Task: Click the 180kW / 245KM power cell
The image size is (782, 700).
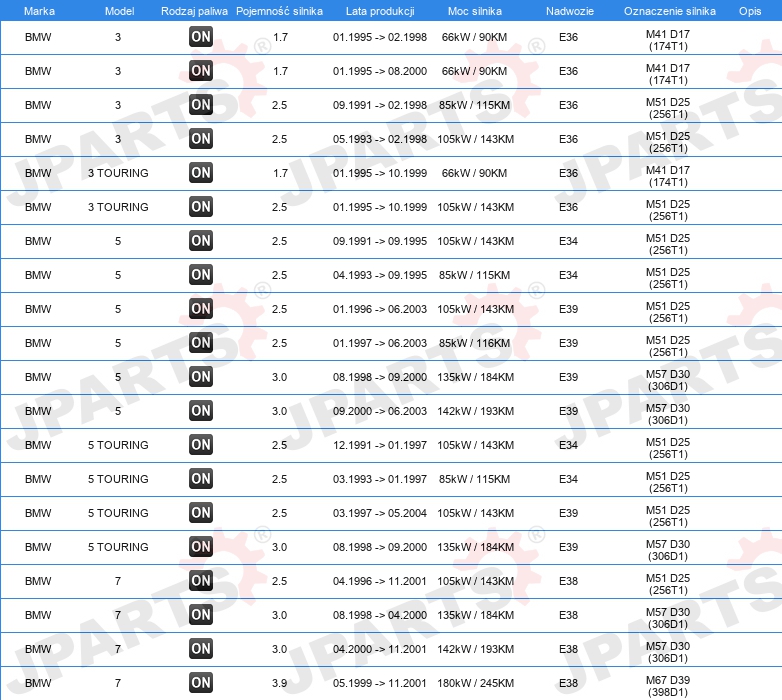Action: pos(475,683)
